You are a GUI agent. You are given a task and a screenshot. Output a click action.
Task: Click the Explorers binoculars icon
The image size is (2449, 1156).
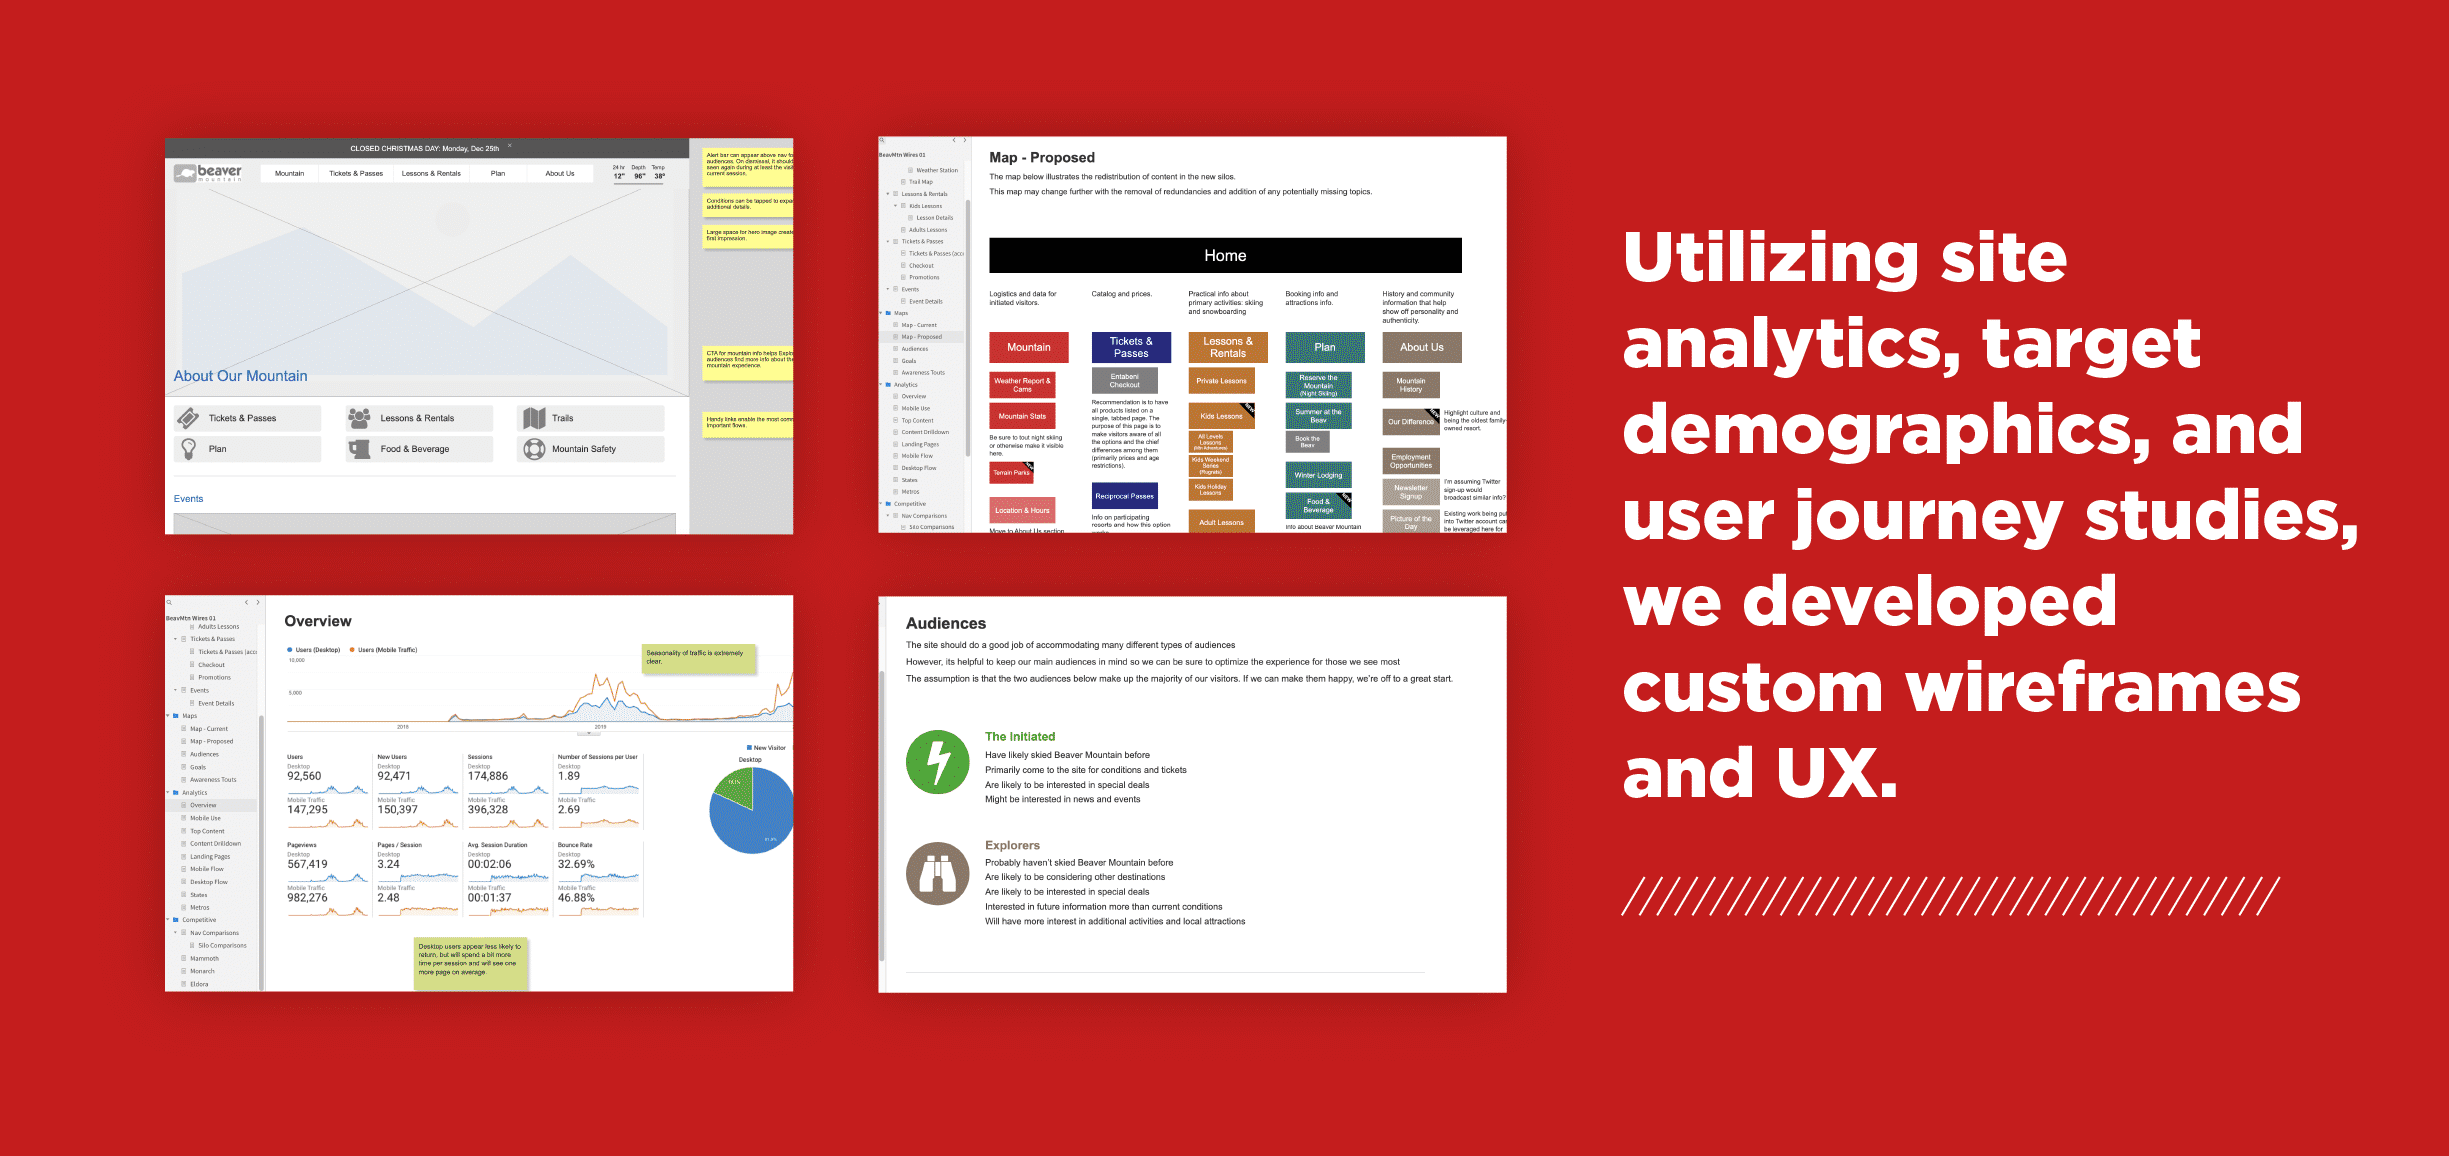point(939,872)
